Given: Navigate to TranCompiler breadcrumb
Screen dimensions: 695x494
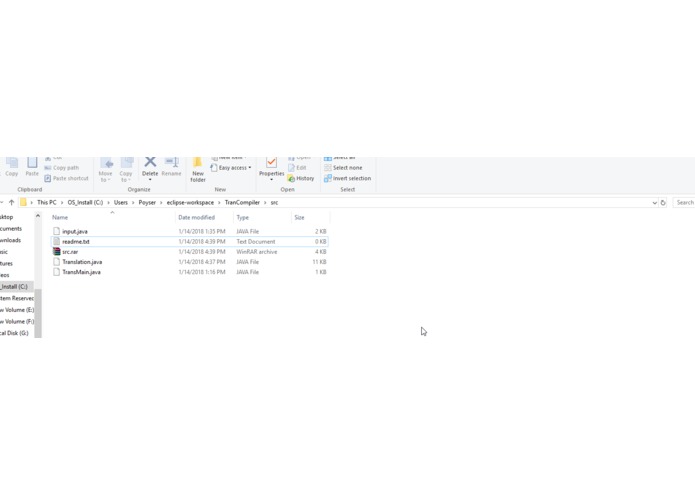Looking at the screenshot, I should point(242,202).
